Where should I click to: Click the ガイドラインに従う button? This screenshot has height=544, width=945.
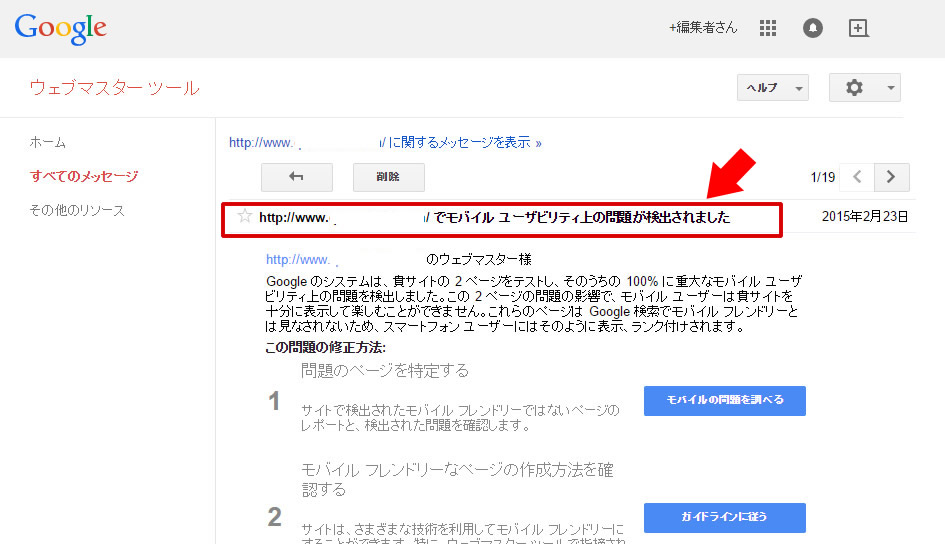click(724, 517)
